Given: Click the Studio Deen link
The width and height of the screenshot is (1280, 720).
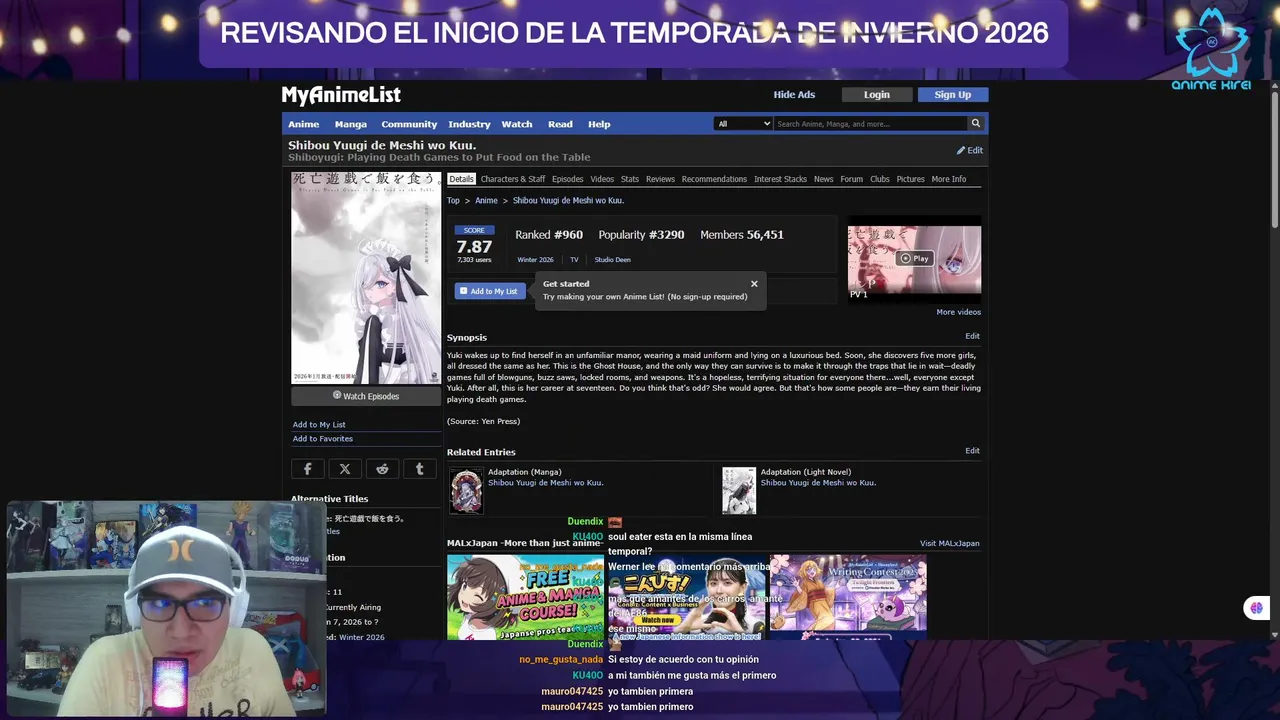Looking at the screenshot, I should pyautogui.click(x=612, y=259).
